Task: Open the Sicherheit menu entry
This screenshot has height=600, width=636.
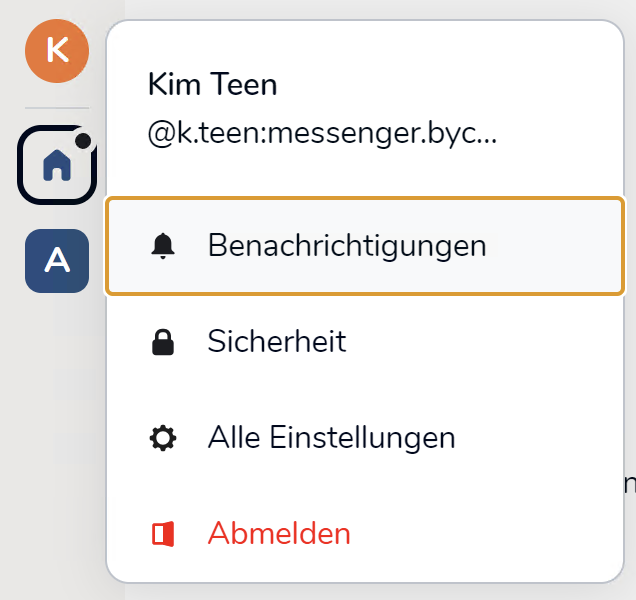Action: pos(277,342)
